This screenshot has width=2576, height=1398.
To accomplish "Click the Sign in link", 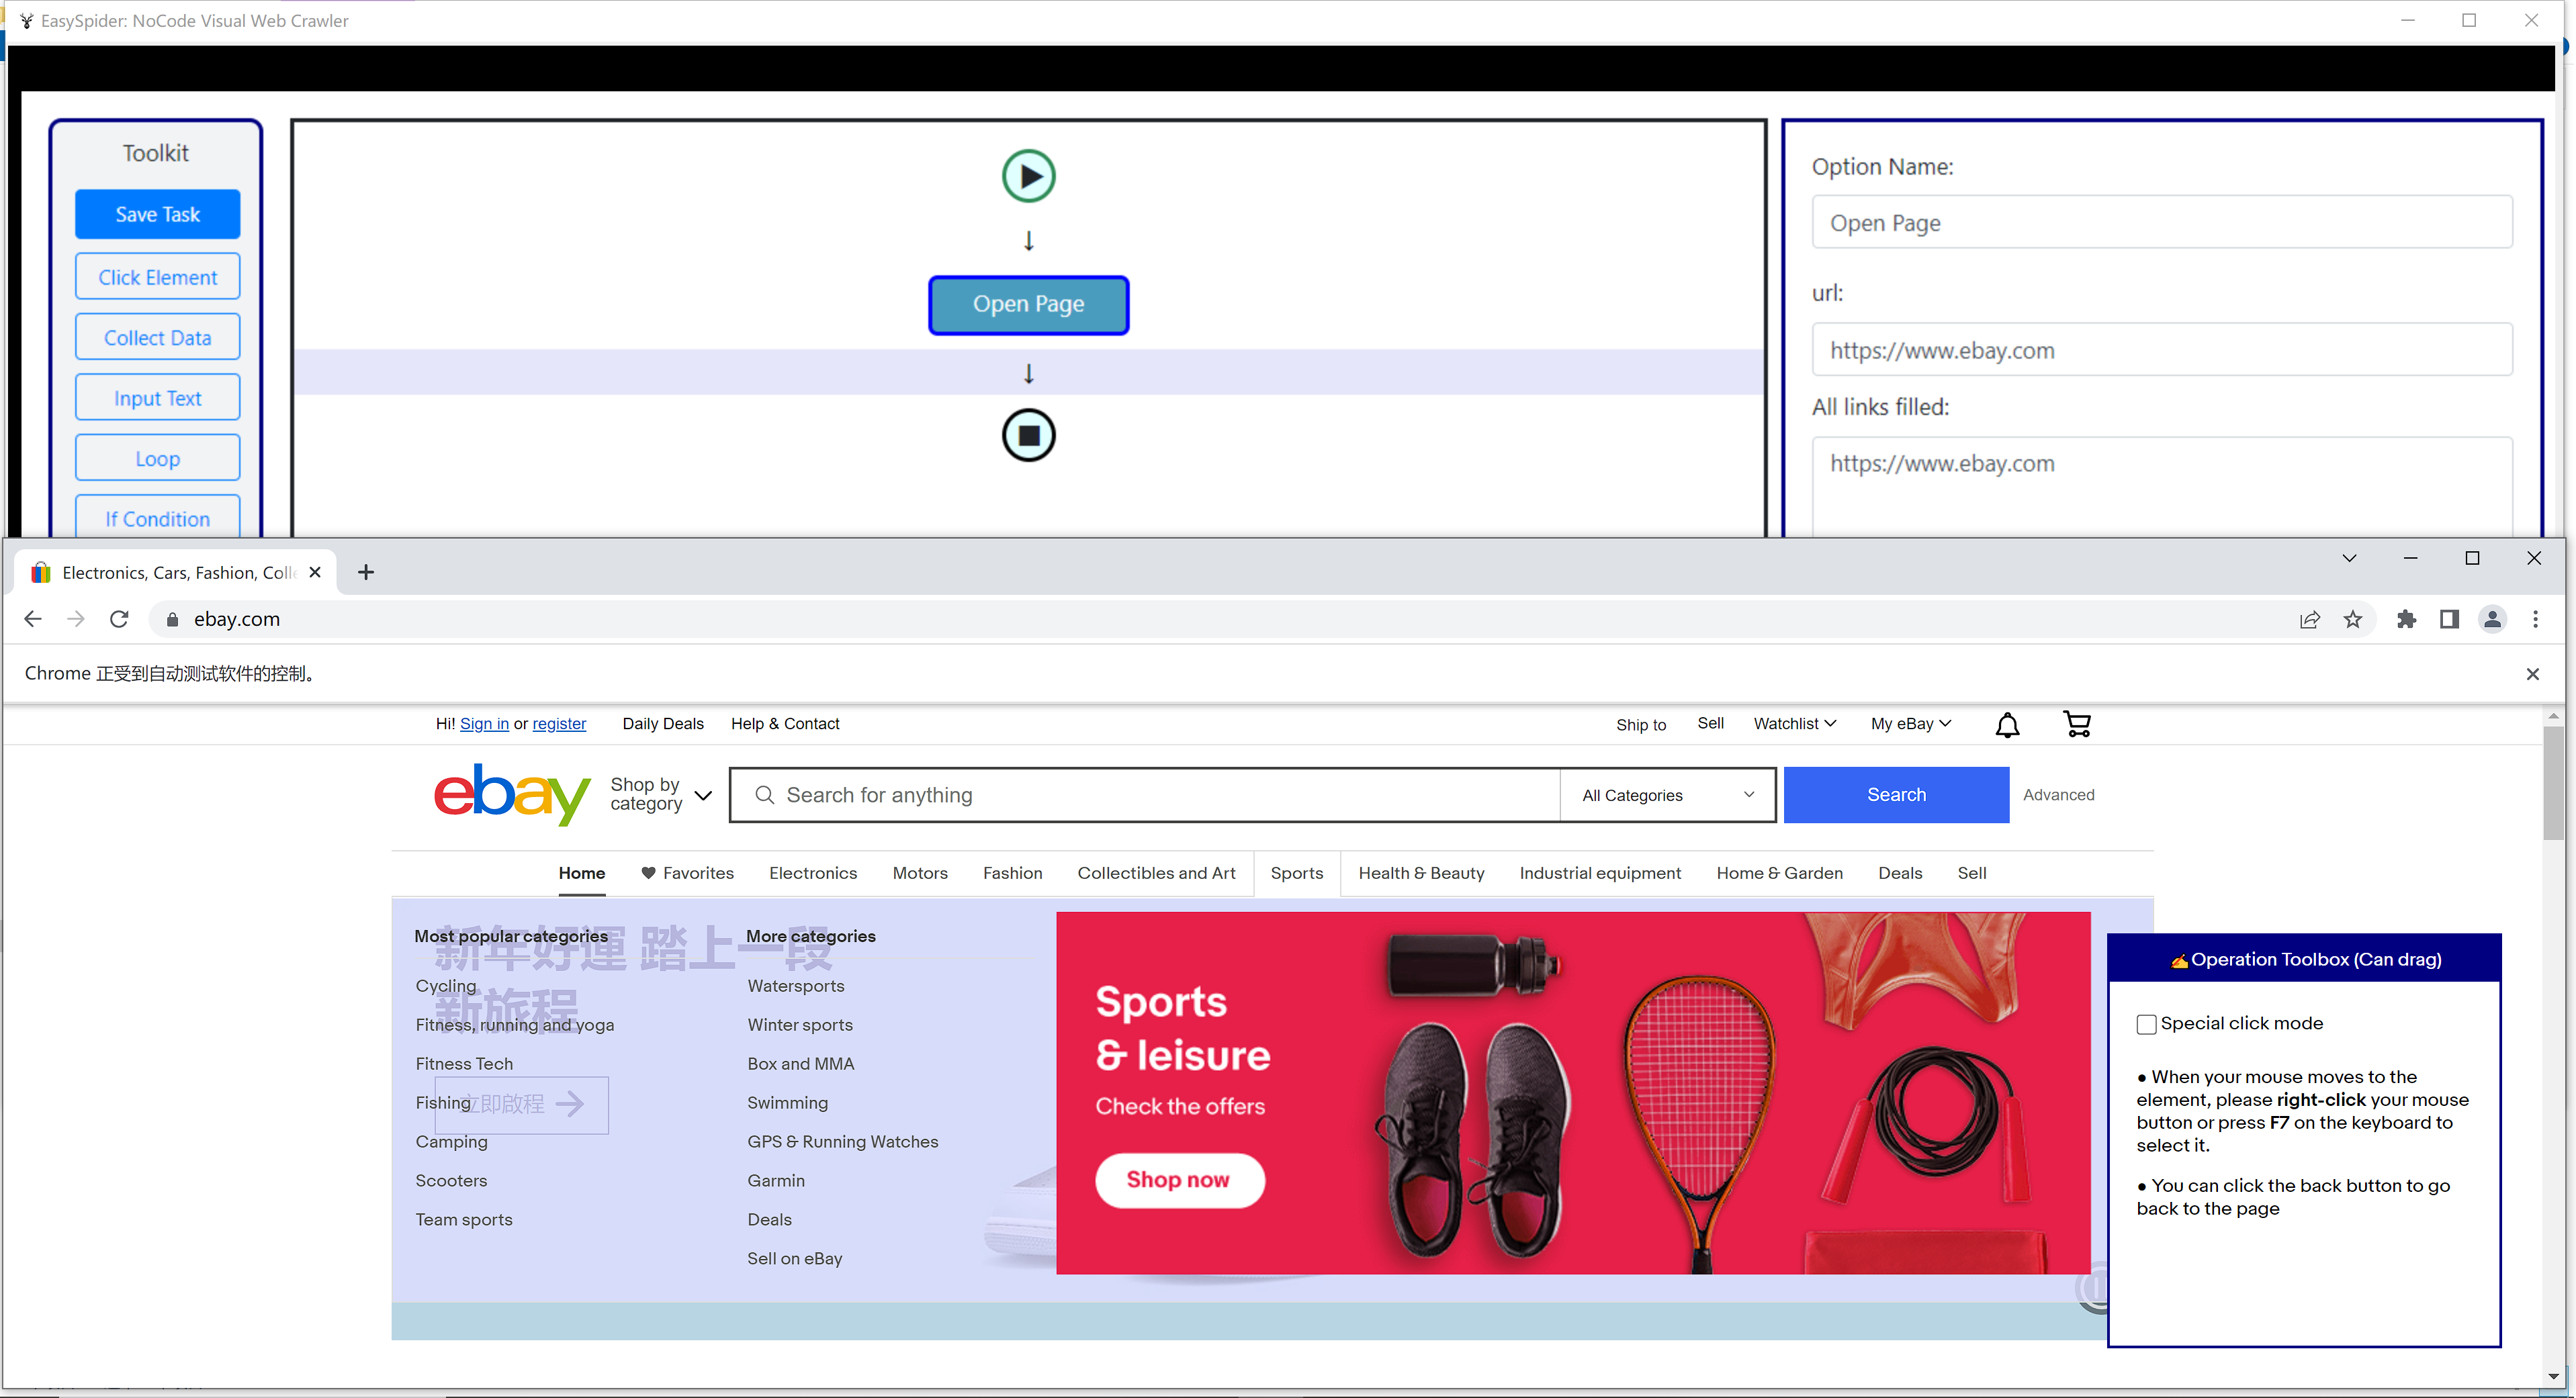I will point(484,724).
